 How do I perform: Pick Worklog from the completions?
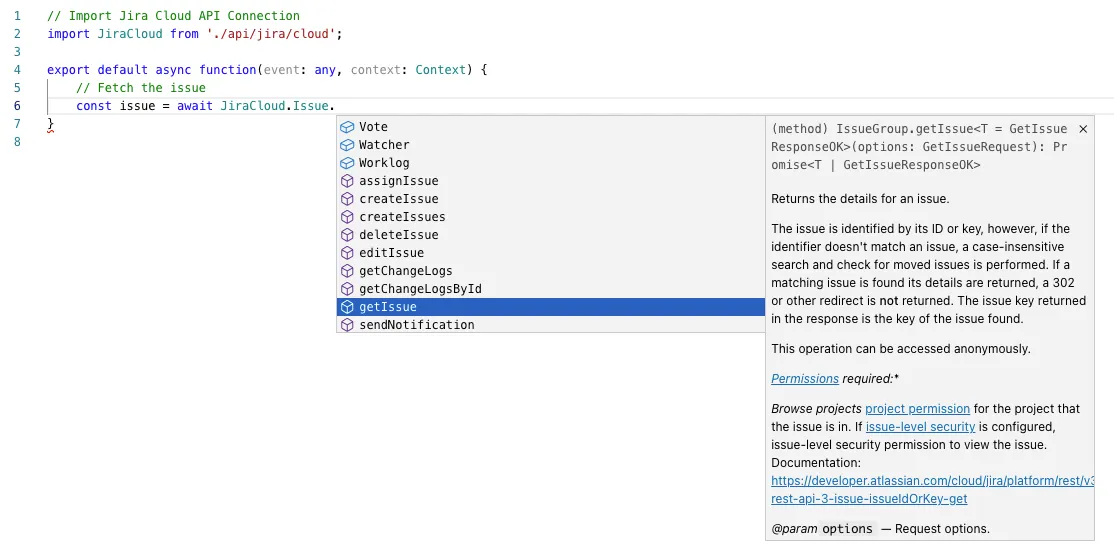[551, 163]
